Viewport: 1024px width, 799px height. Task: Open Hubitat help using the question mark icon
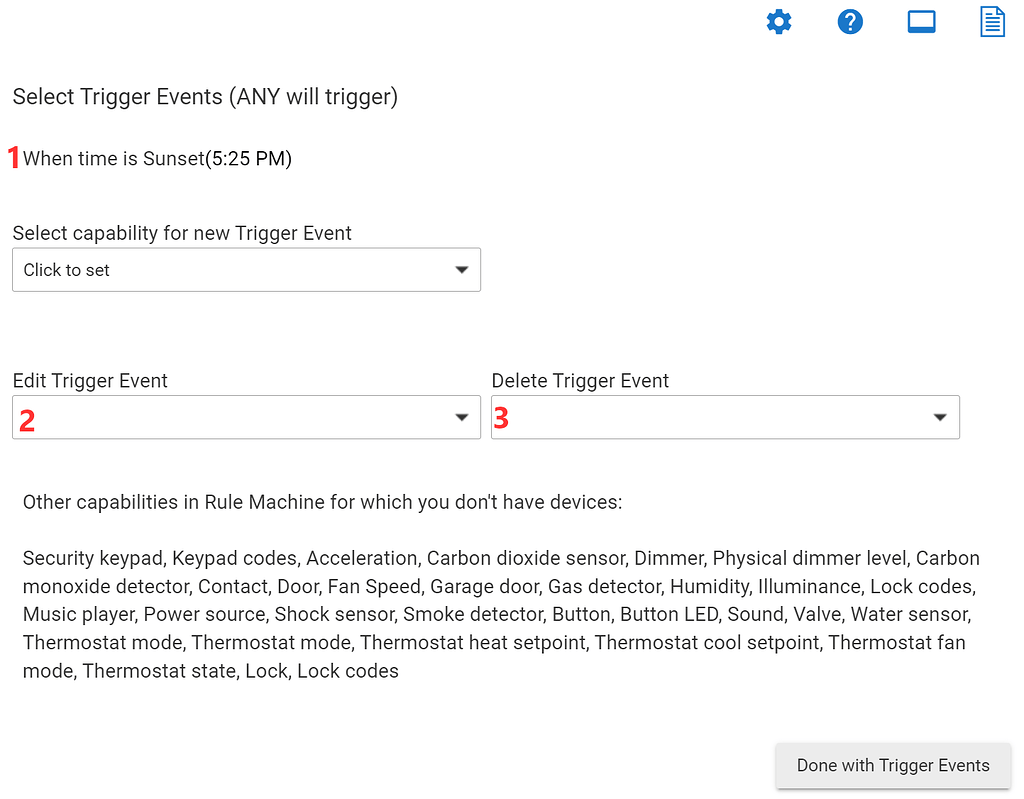850,21
